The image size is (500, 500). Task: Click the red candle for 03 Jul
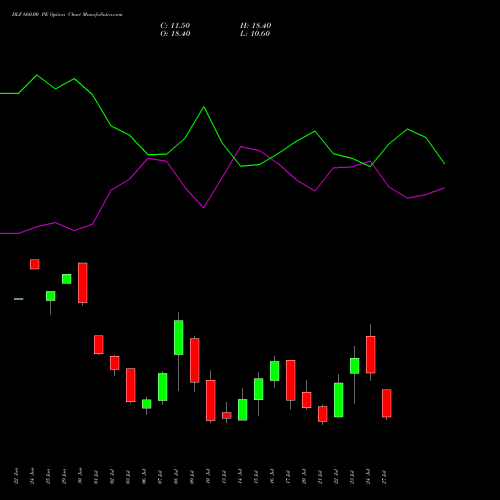(131, 385)
